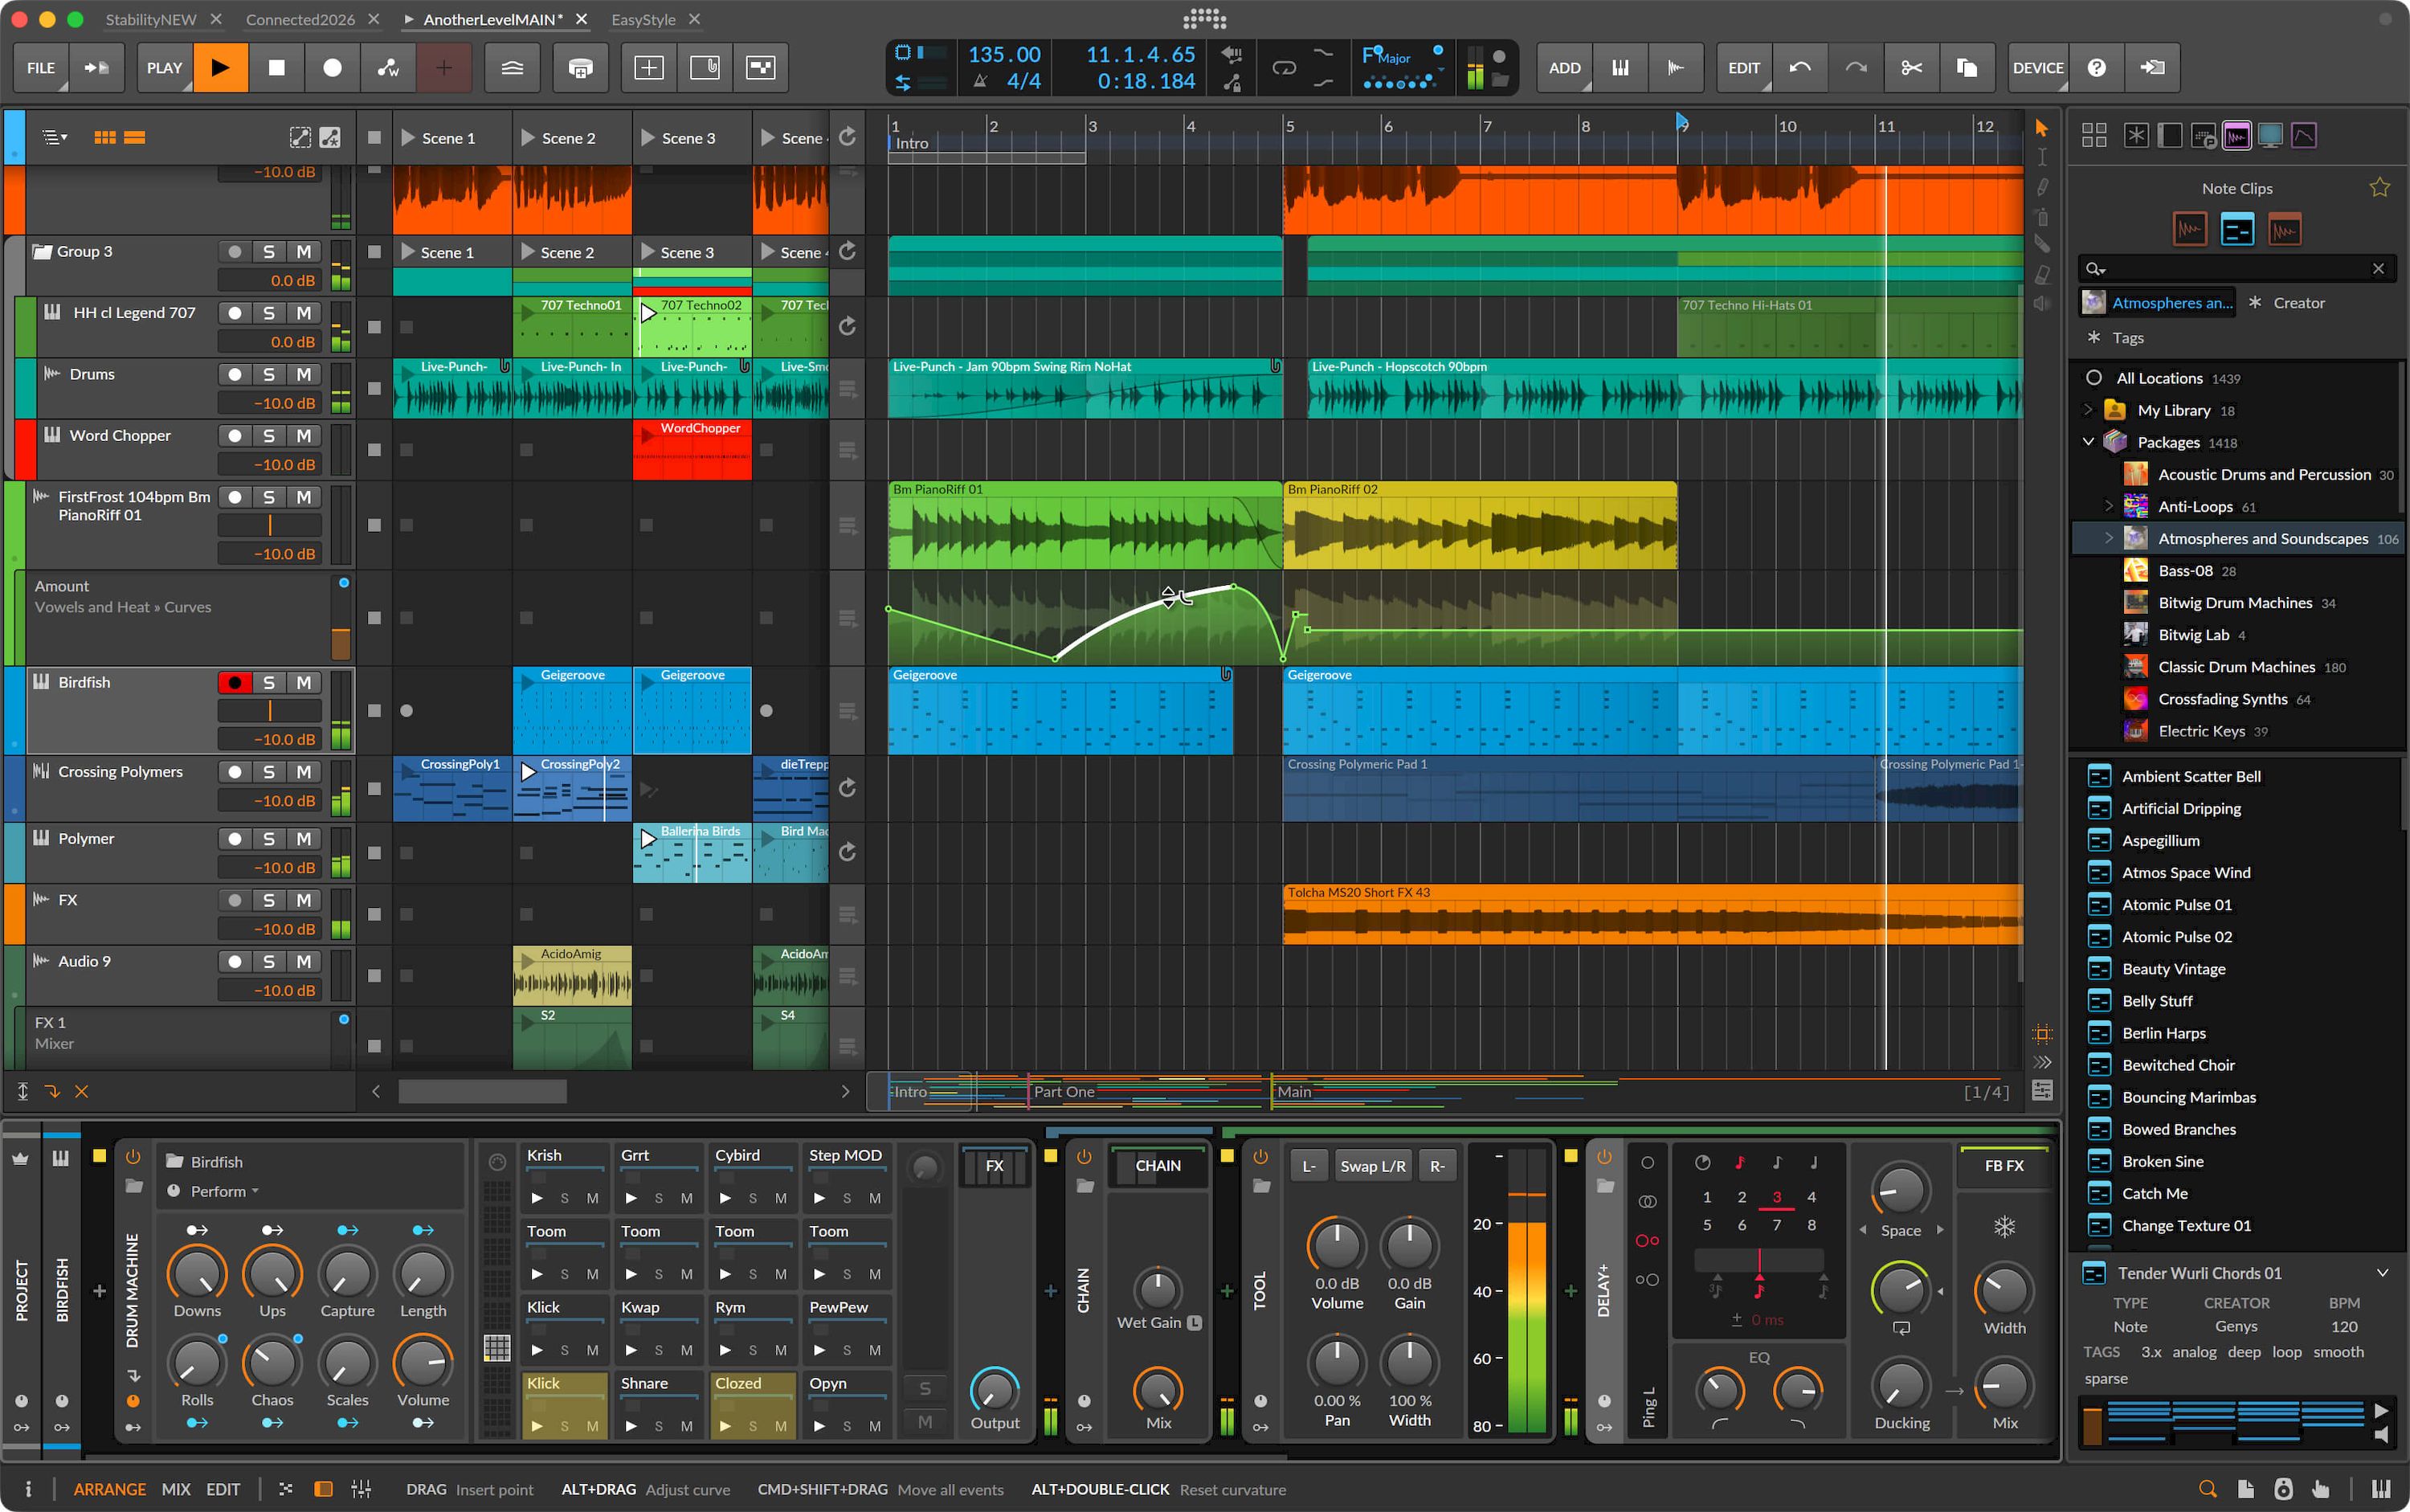Click the Creator filter in the browser
Screen dimensions: 2410x1512
pyautogui.click(x=2297, y=302)
